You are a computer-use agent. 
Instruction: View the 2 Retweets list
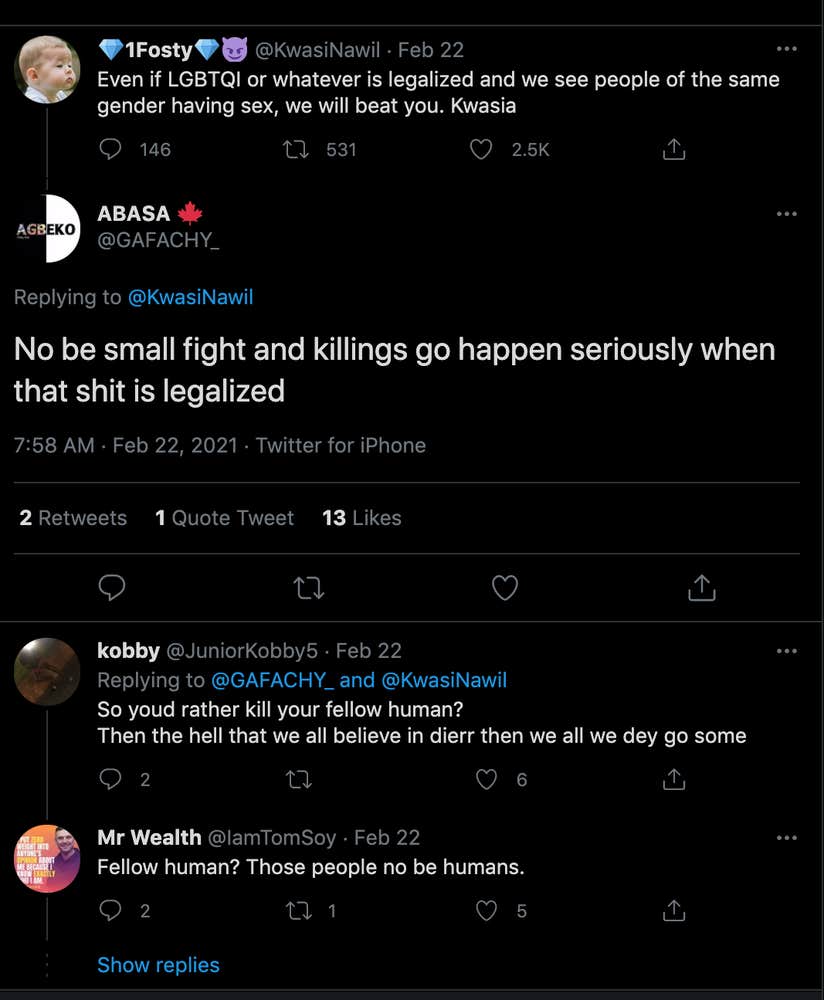click(73, 518)
